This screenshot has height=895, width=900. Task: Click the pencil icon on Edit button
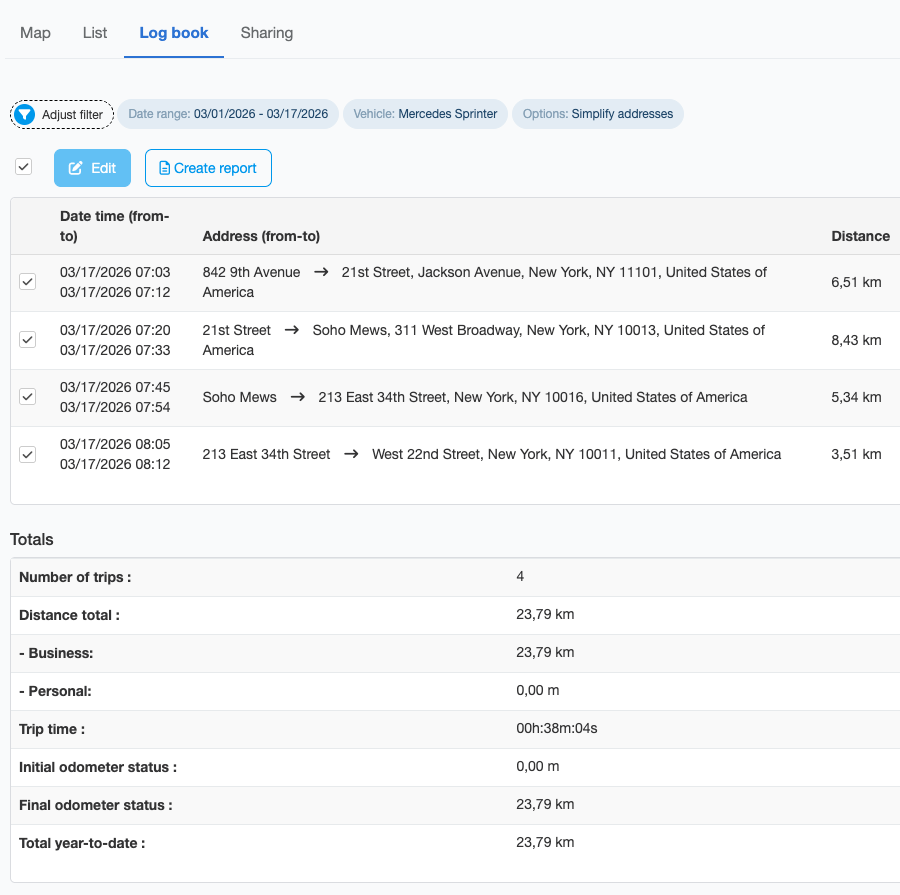pyautogui.click(x=75, y=168)
